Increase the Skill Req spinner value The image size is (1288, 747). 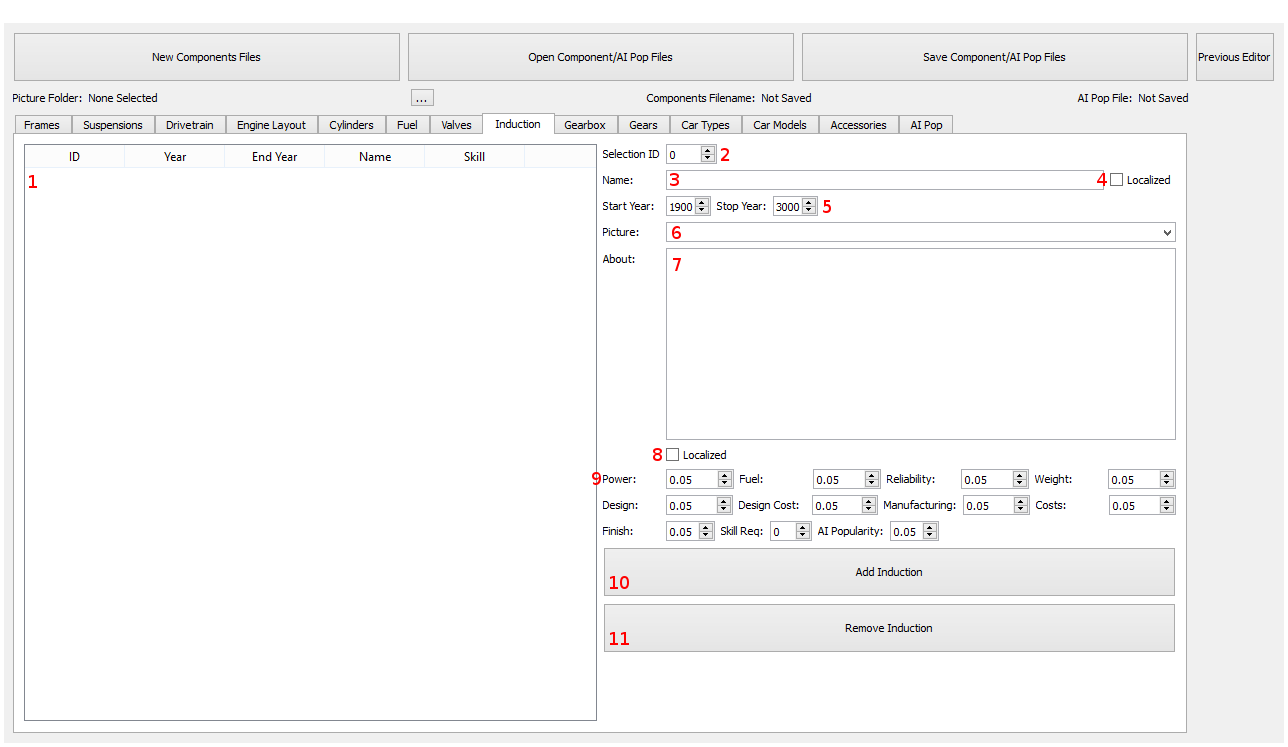pos(803,528)
